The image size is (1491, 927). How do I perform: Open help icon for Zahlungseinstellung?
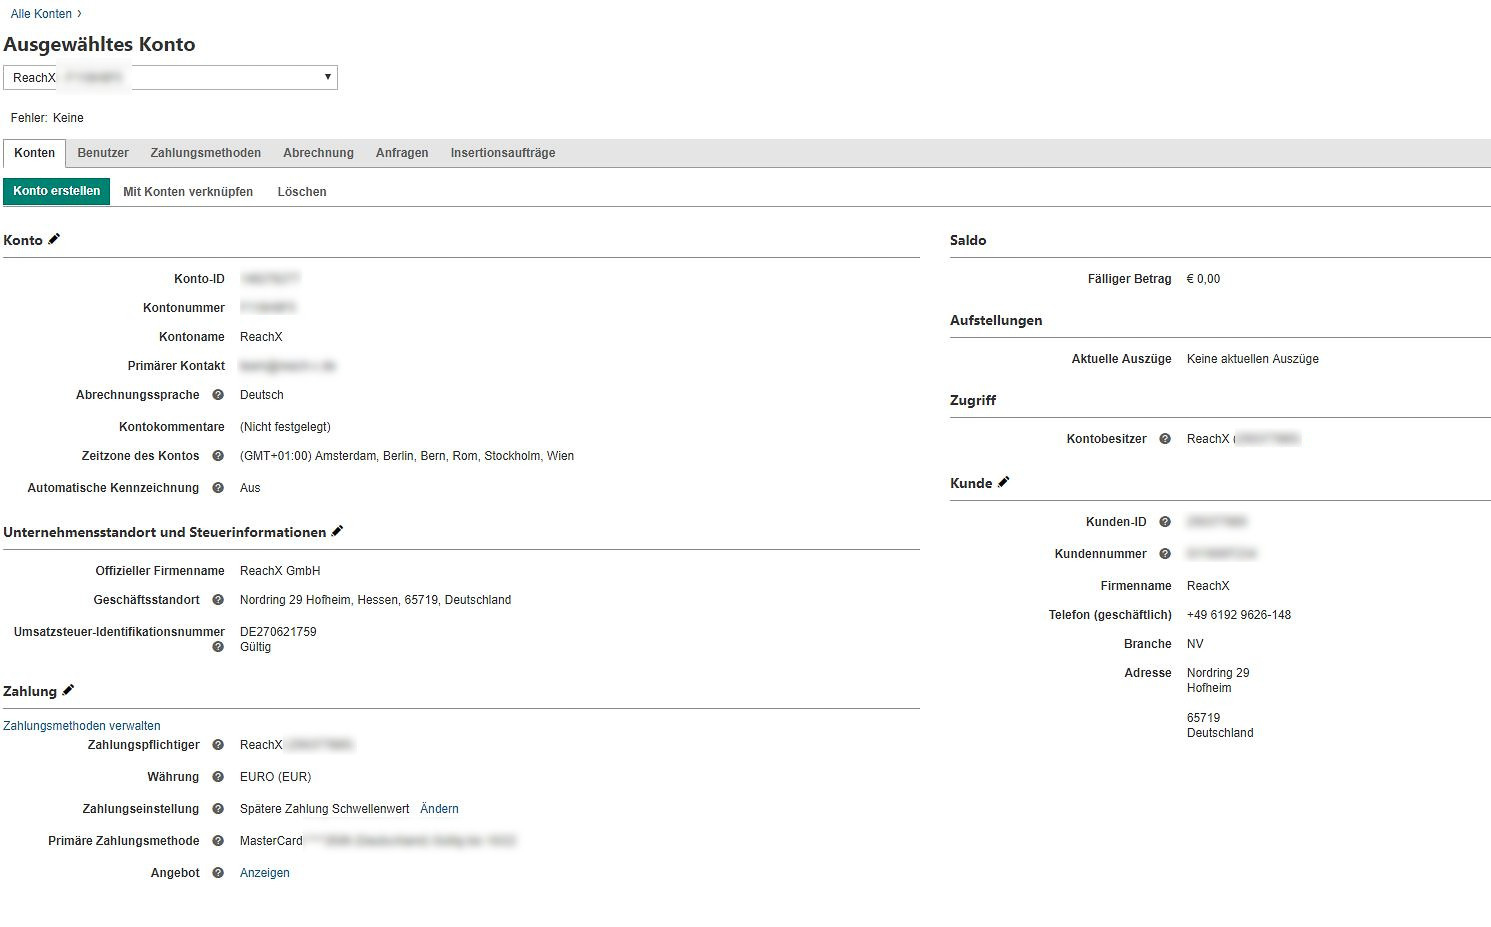(218, 809)
